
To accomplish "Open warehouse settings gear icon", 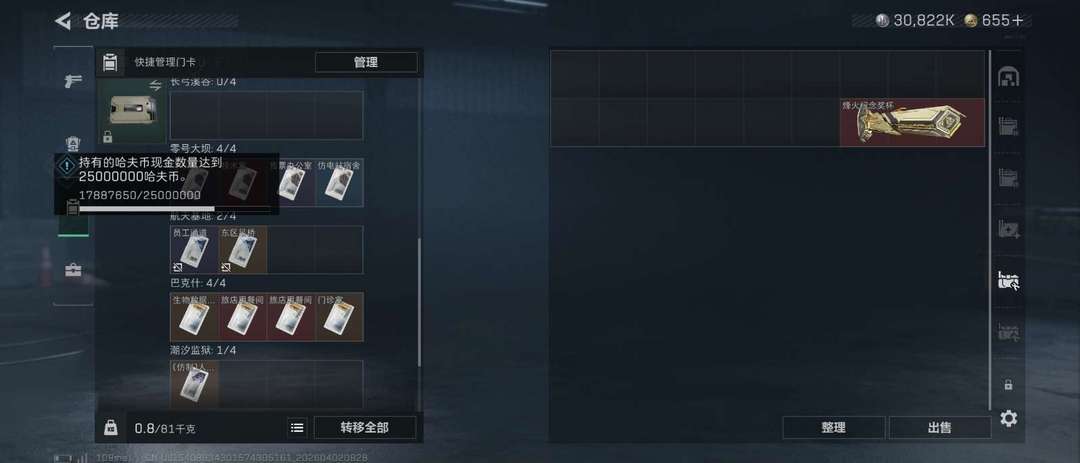I will coord(1008,418).
